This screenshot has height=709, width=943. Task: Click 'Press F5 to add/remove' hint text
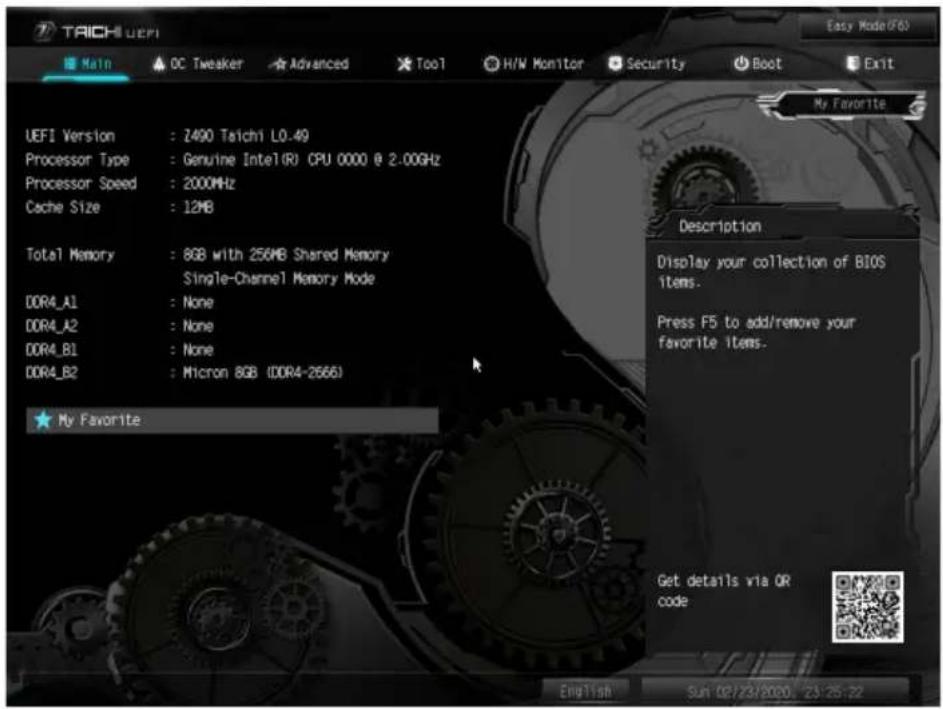pyautogui.click(x=756, y=333)
